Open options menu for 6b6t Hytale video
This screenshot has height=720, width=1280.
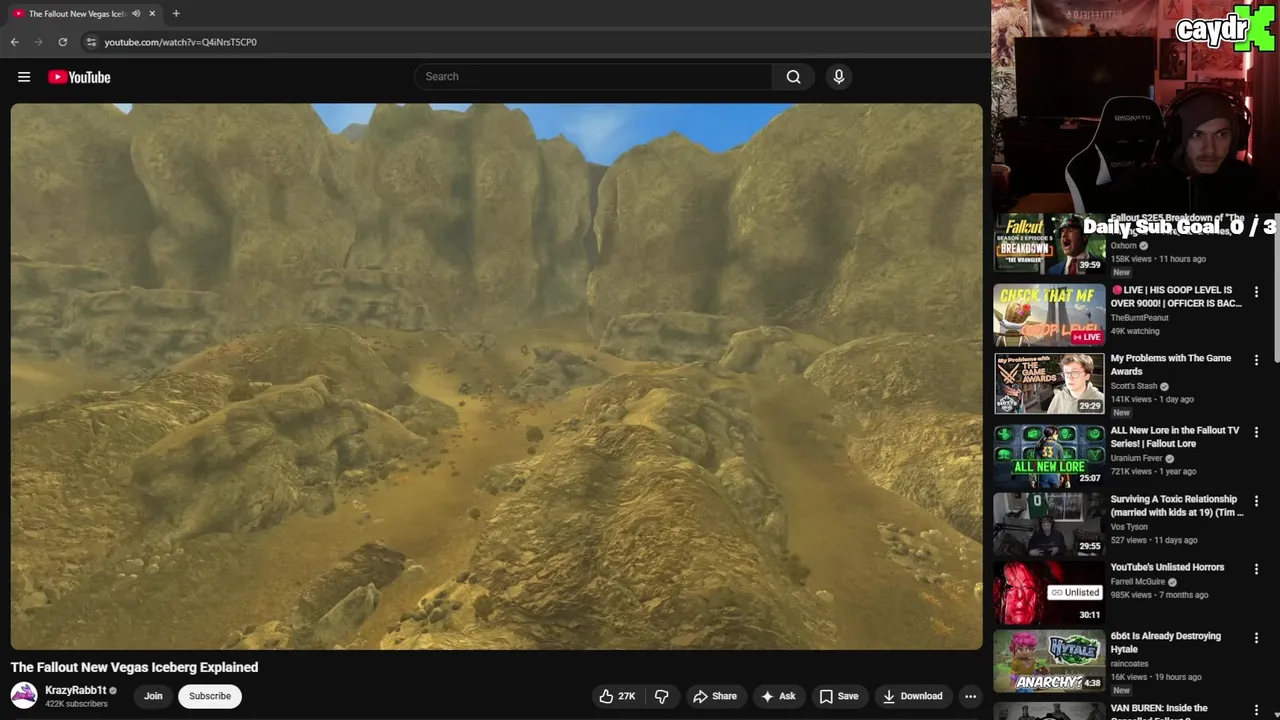[x=1257, y=638]
